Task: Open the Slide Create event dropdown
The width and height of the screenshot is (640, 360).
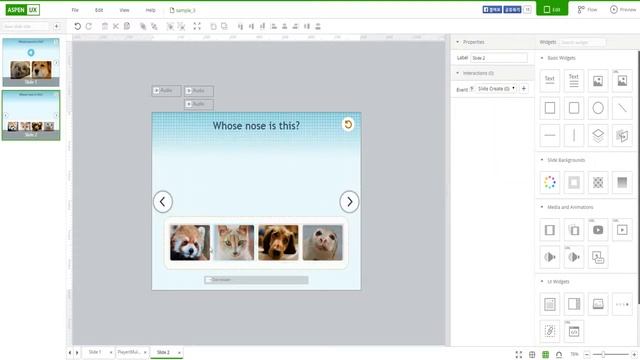Action: [x=496, y=89]
